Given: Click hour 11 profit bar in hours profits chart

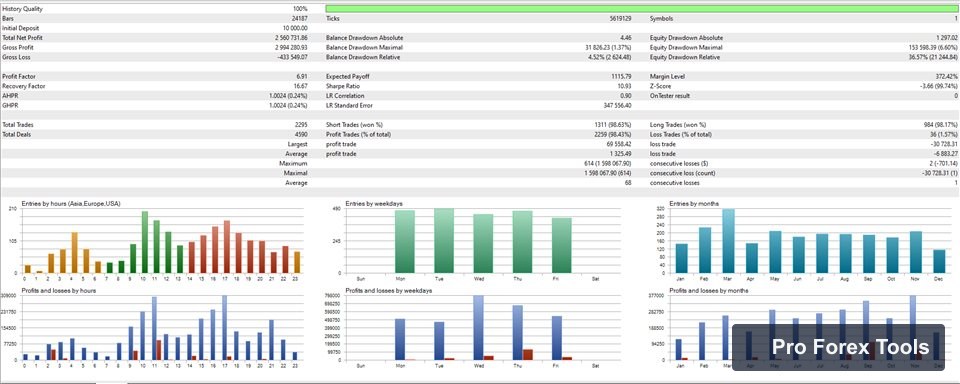Looking at the screenshot, I should 154,328.
